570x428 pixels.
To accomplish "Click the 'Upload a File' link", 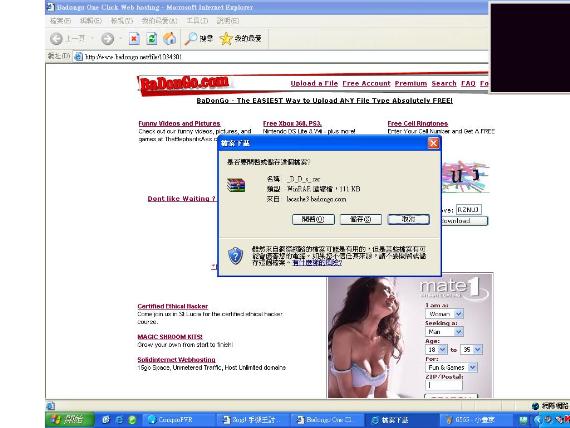I will tap(314, 84).
